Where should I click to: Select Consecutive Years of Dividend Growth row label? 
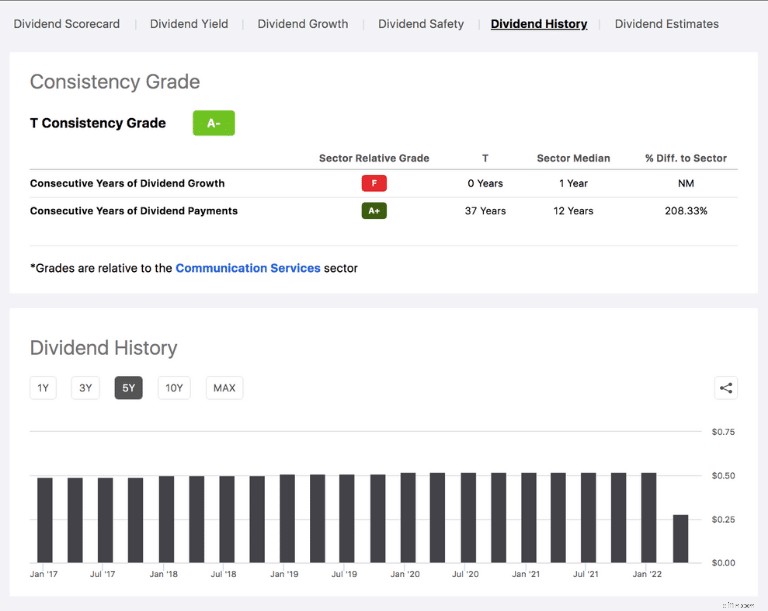click(127, 183)
